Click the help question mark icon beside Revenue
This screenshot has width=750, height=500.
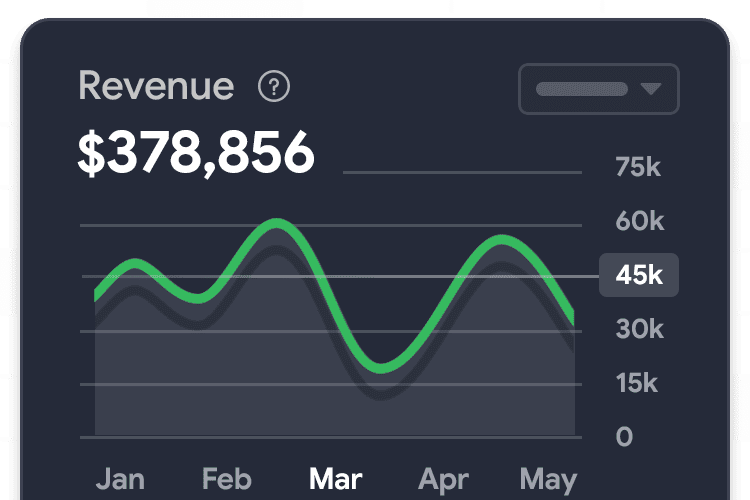point(274,87)
